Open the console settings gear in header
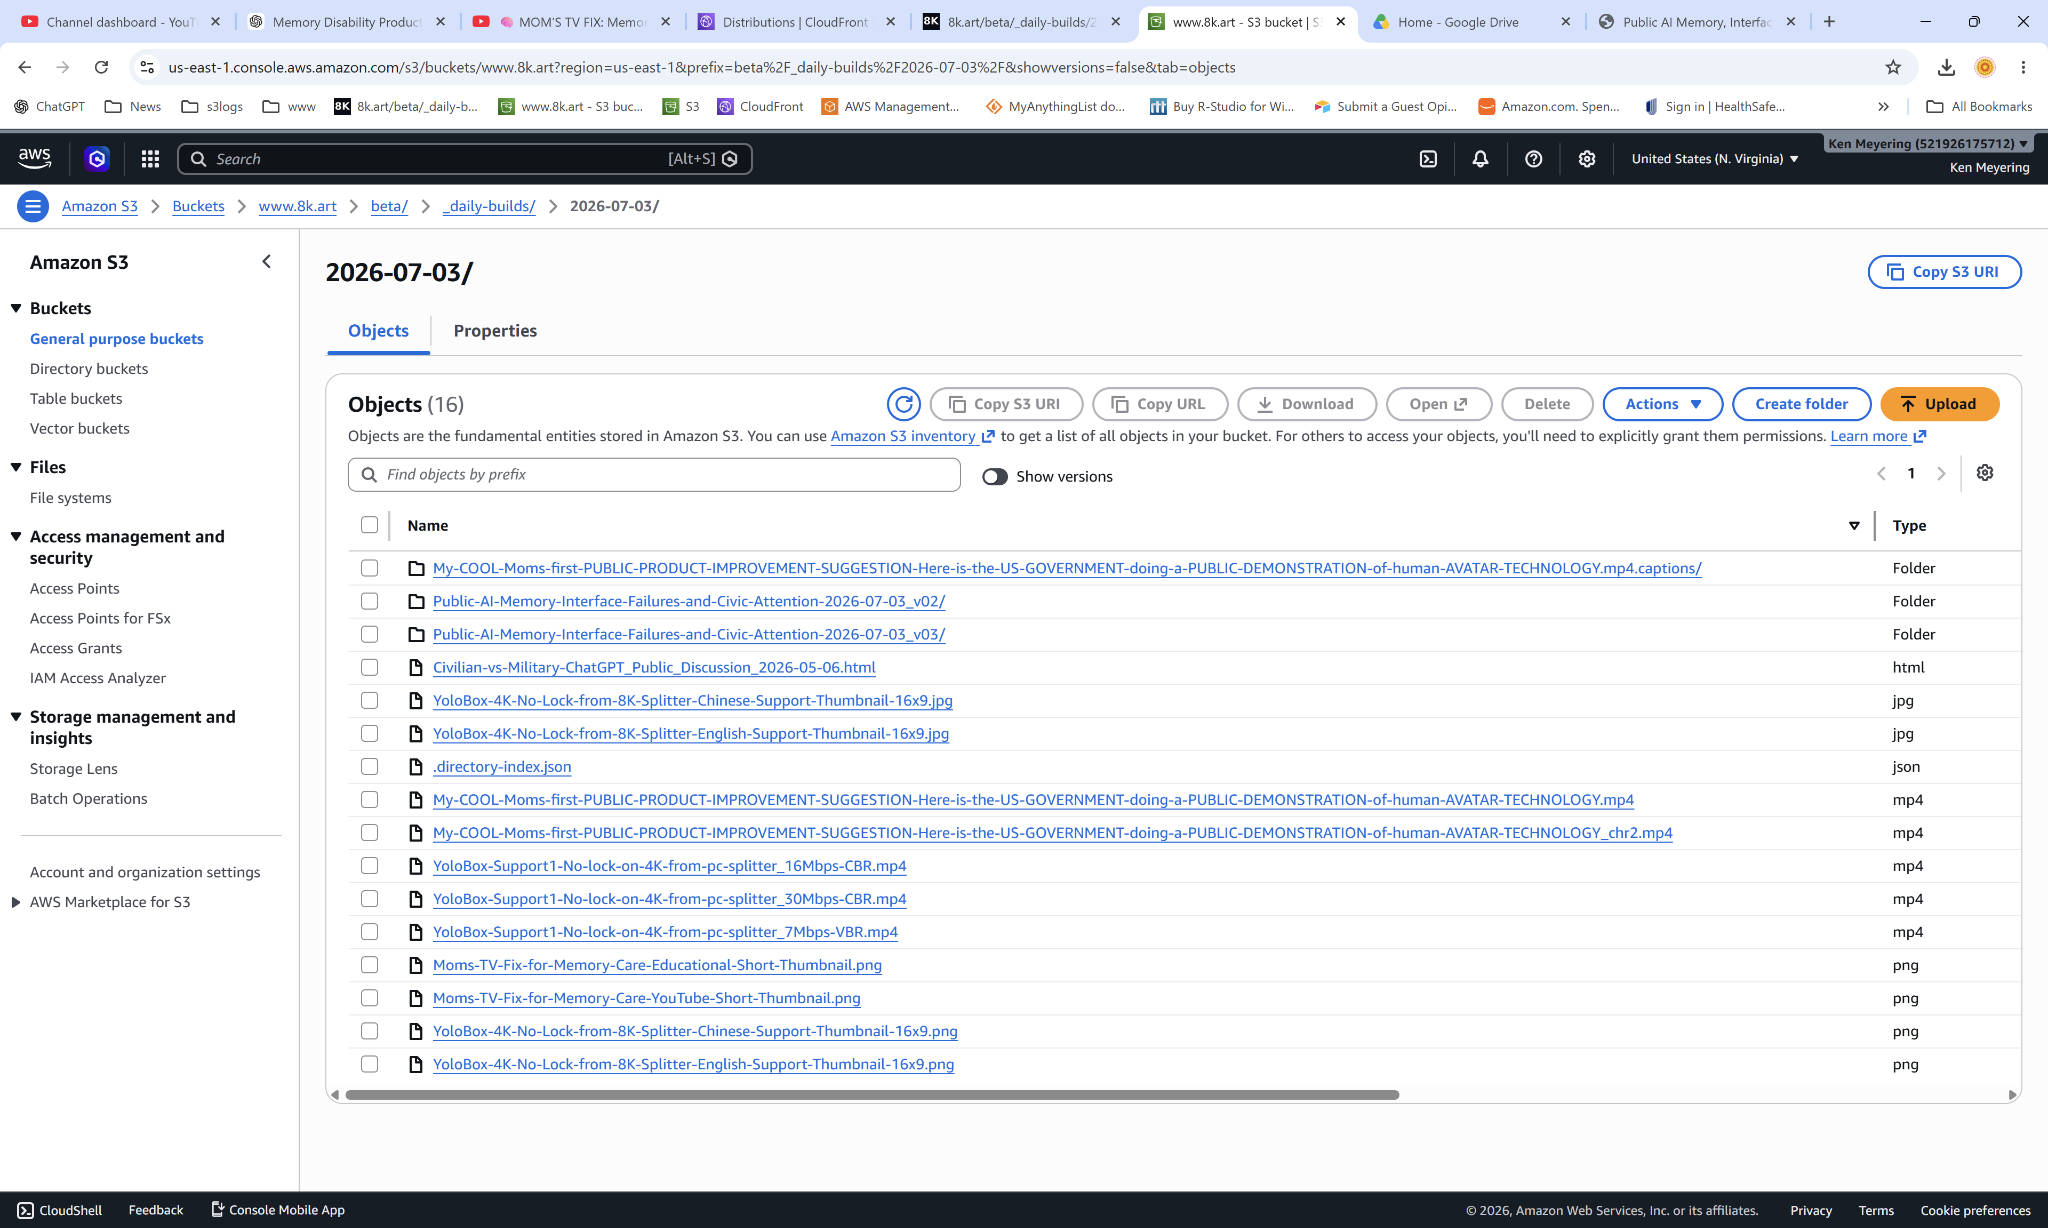 [1587, 158]
